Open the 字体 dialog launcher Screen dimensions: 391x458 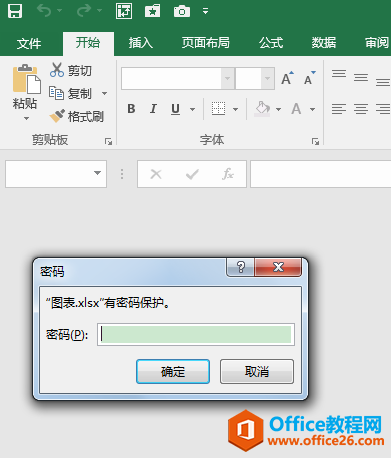[x=315, y=142]
